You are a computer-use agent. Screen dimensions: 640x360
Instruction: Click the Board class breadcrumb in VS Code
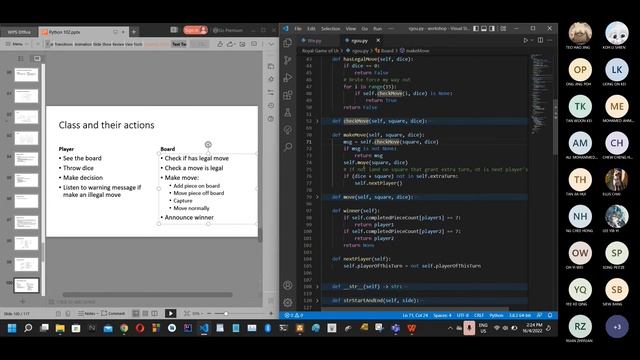pos(384,51)
